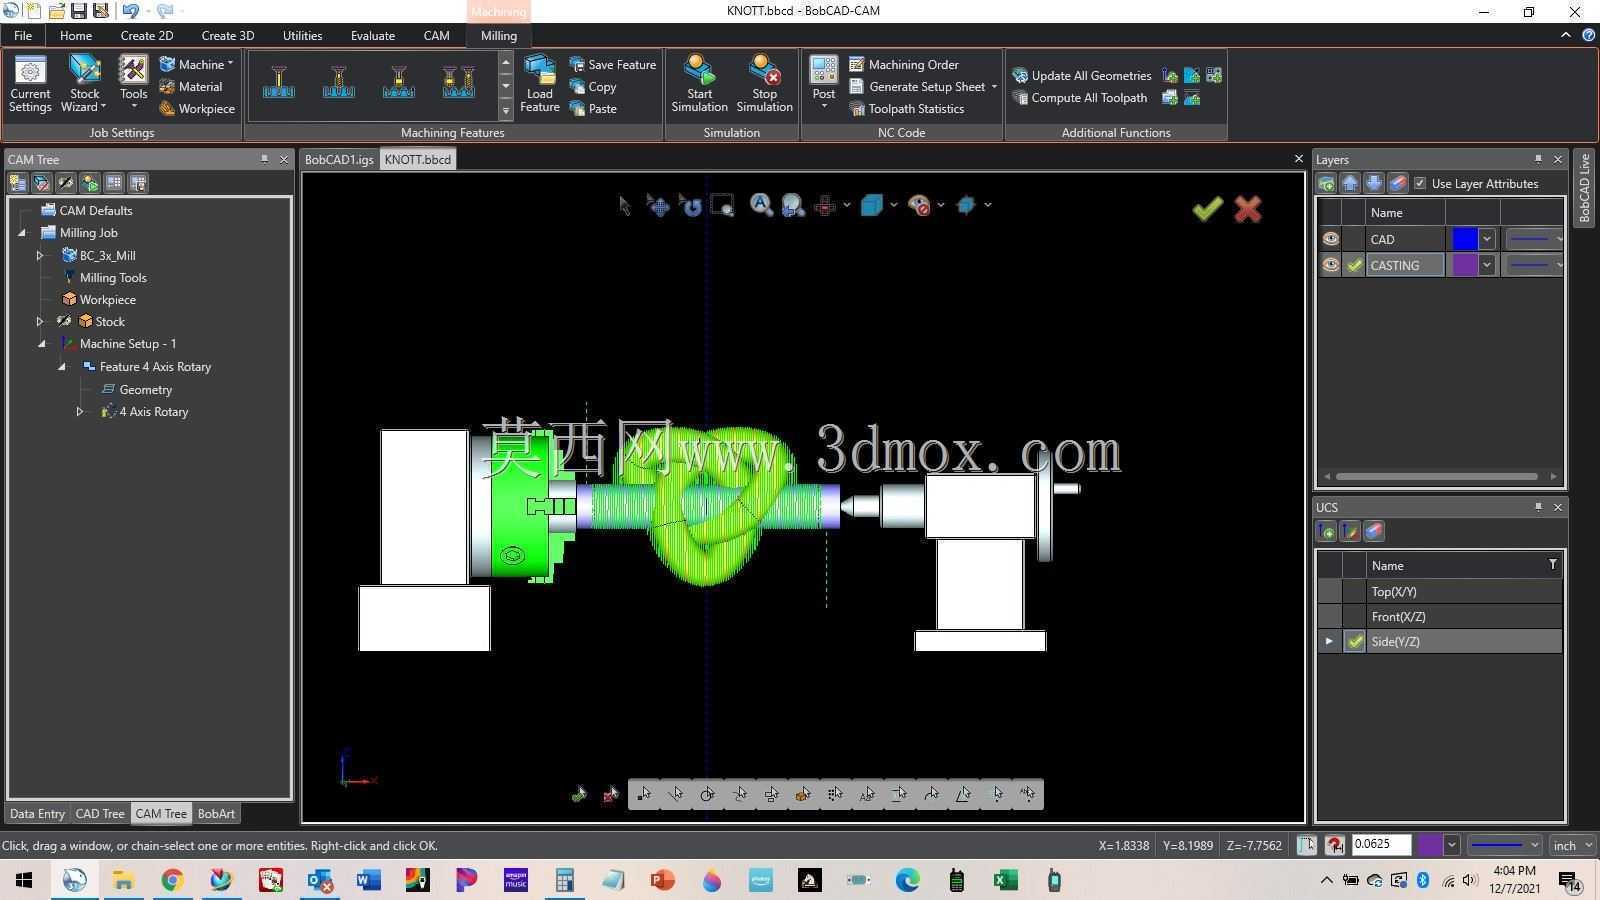Open the save icon in quick access toolbar
1600x900 pixels.
78,11
